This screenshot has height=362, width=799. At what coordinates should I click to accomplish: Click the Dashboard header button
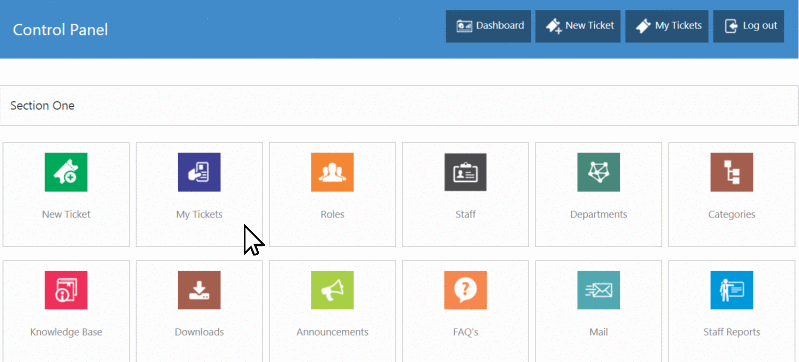click(488, 26)
